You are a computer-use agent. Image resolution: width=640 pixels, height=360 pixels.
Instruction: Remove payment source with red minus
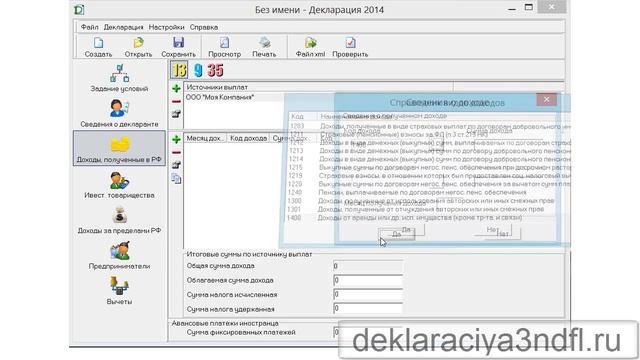click(176, 101)
